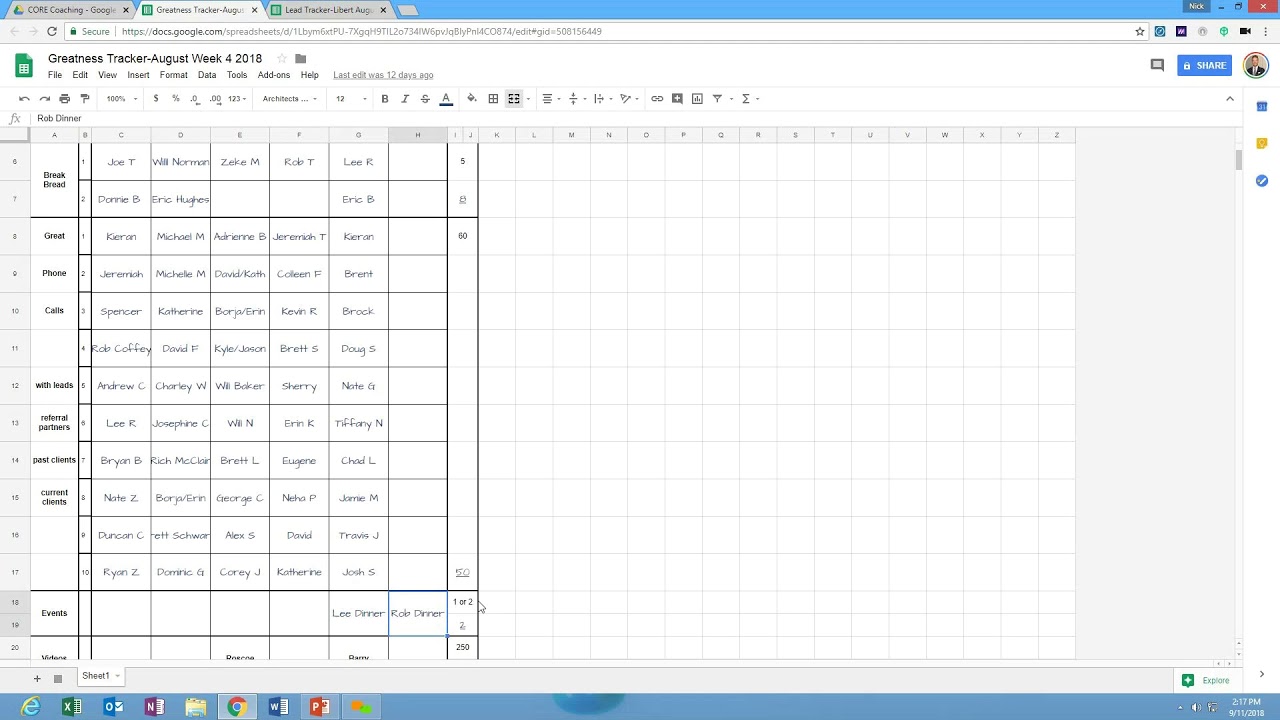Insert a comment from the toolbar

[677, 99]
